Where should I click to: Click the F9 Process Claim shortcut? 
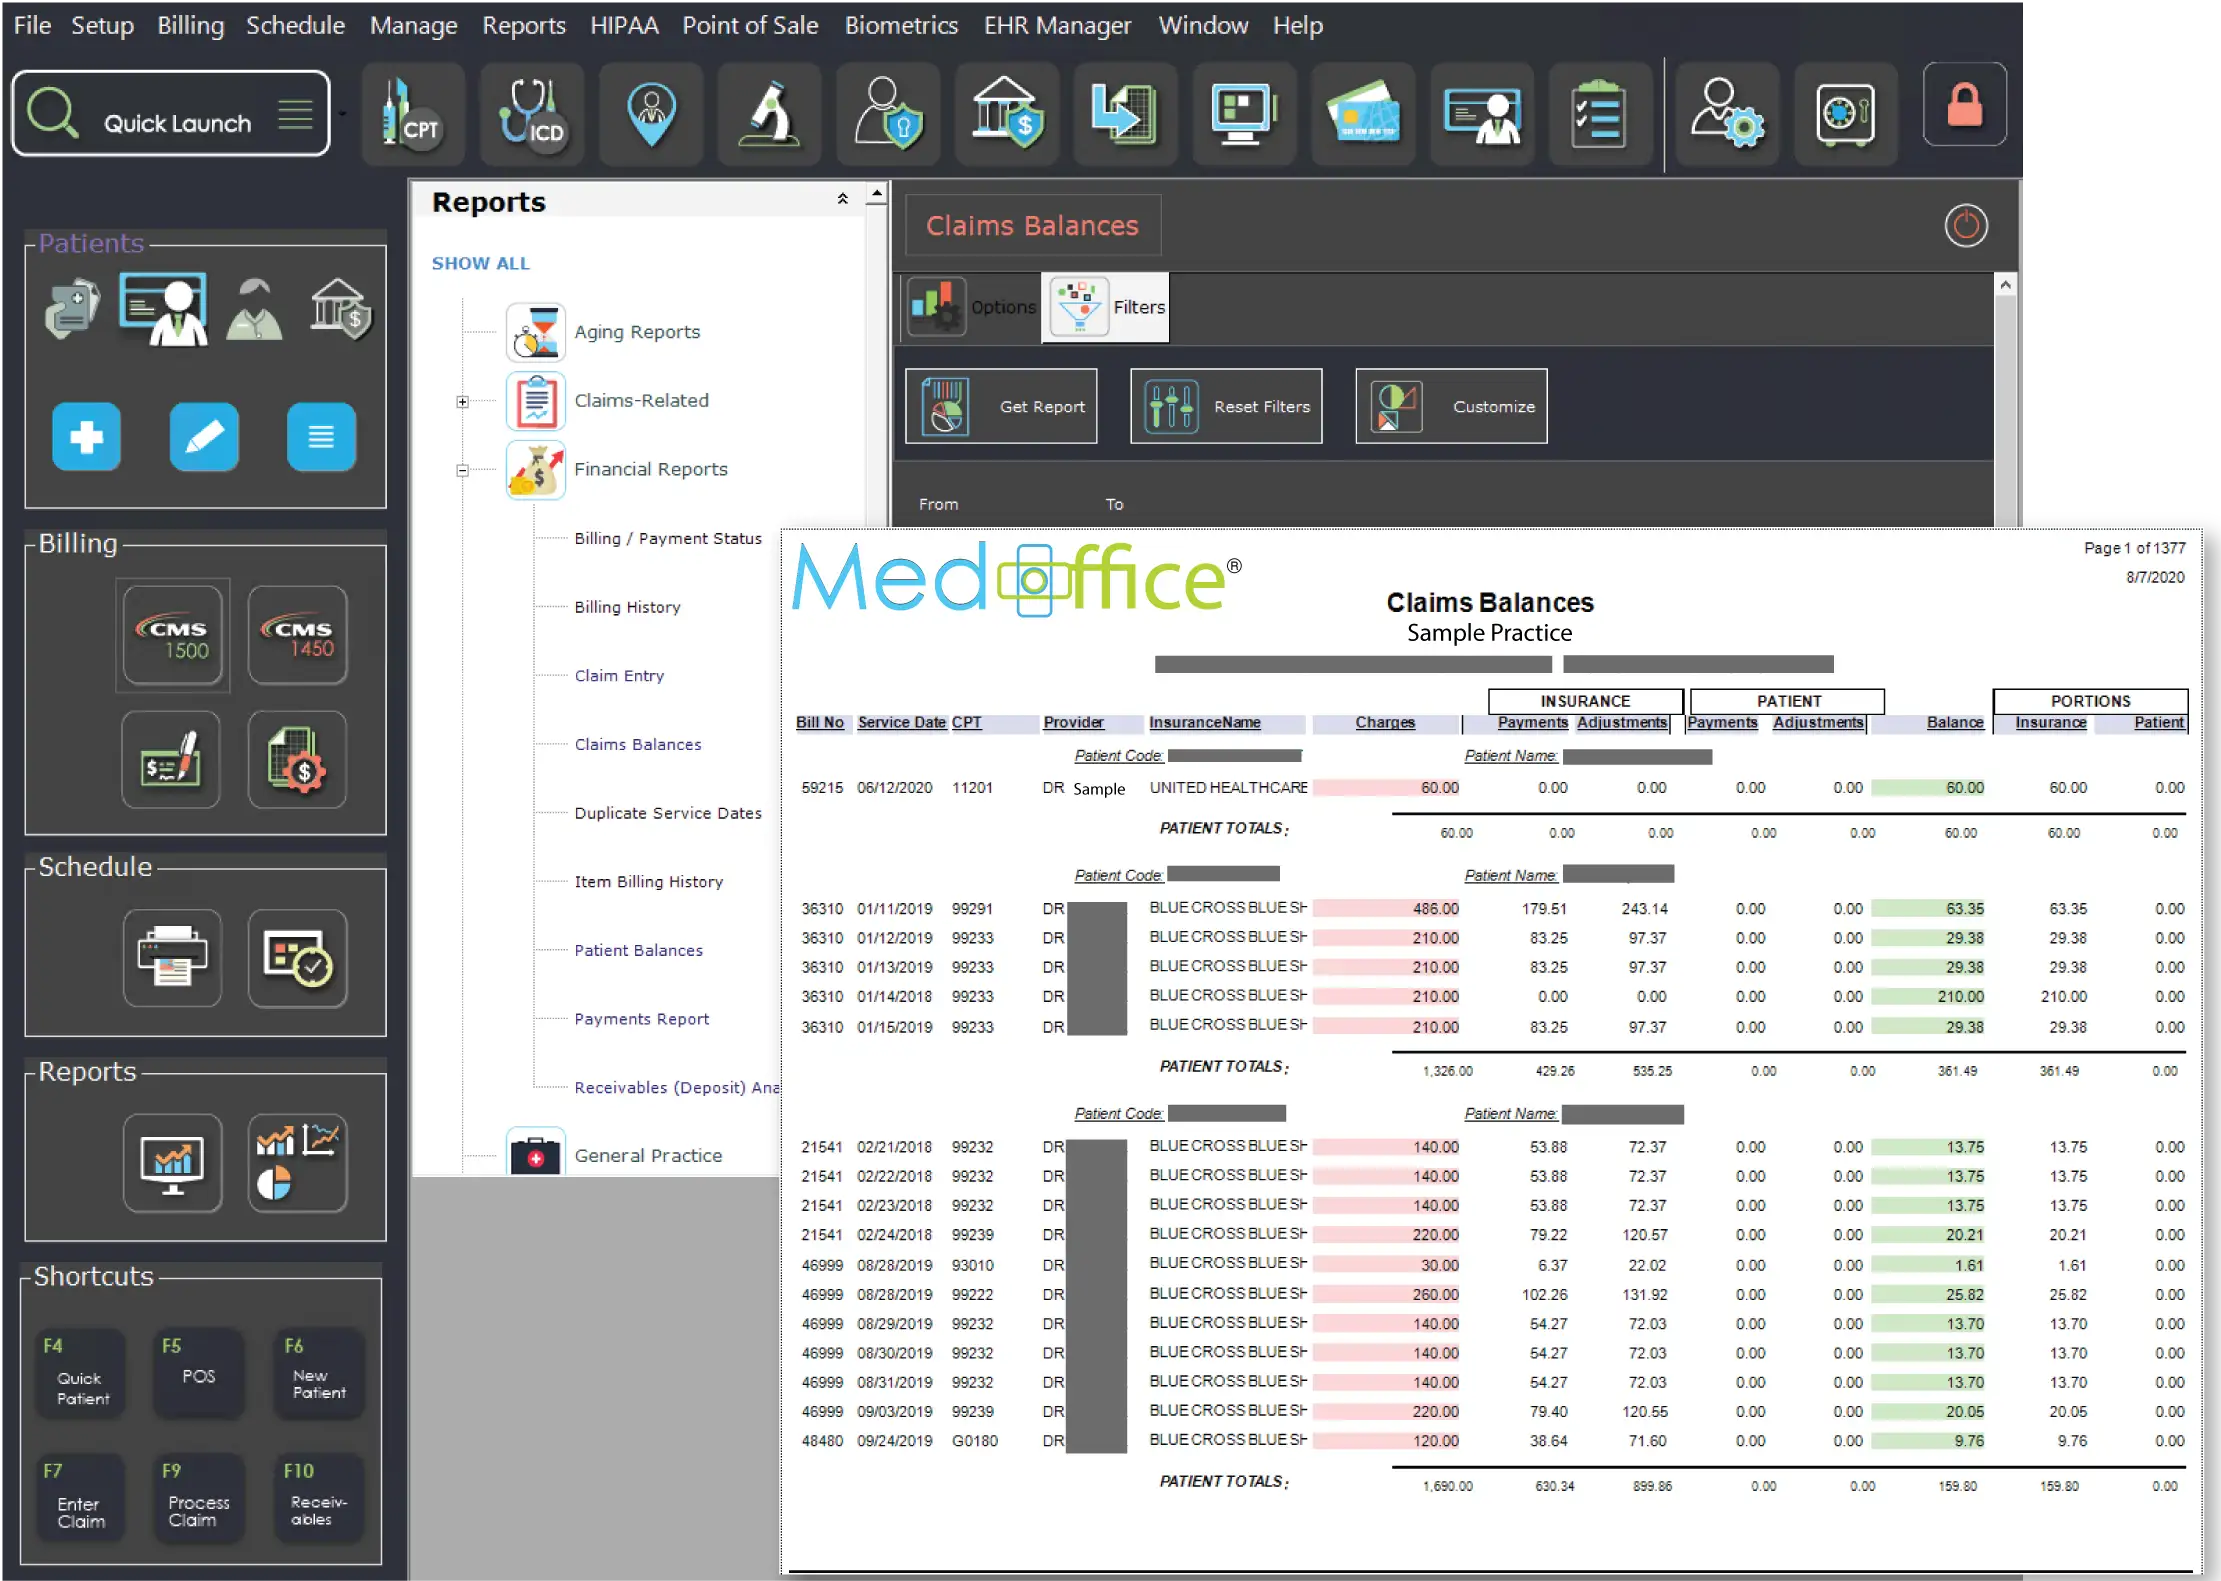[x=199, y=1498]
